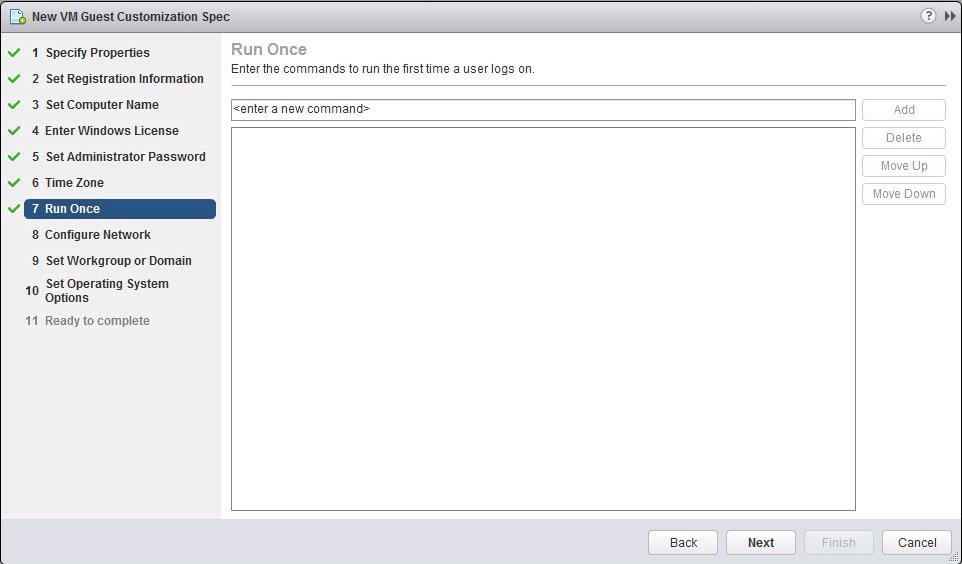Click the Run Once heading text
The image size is (962, 564).
269,49
